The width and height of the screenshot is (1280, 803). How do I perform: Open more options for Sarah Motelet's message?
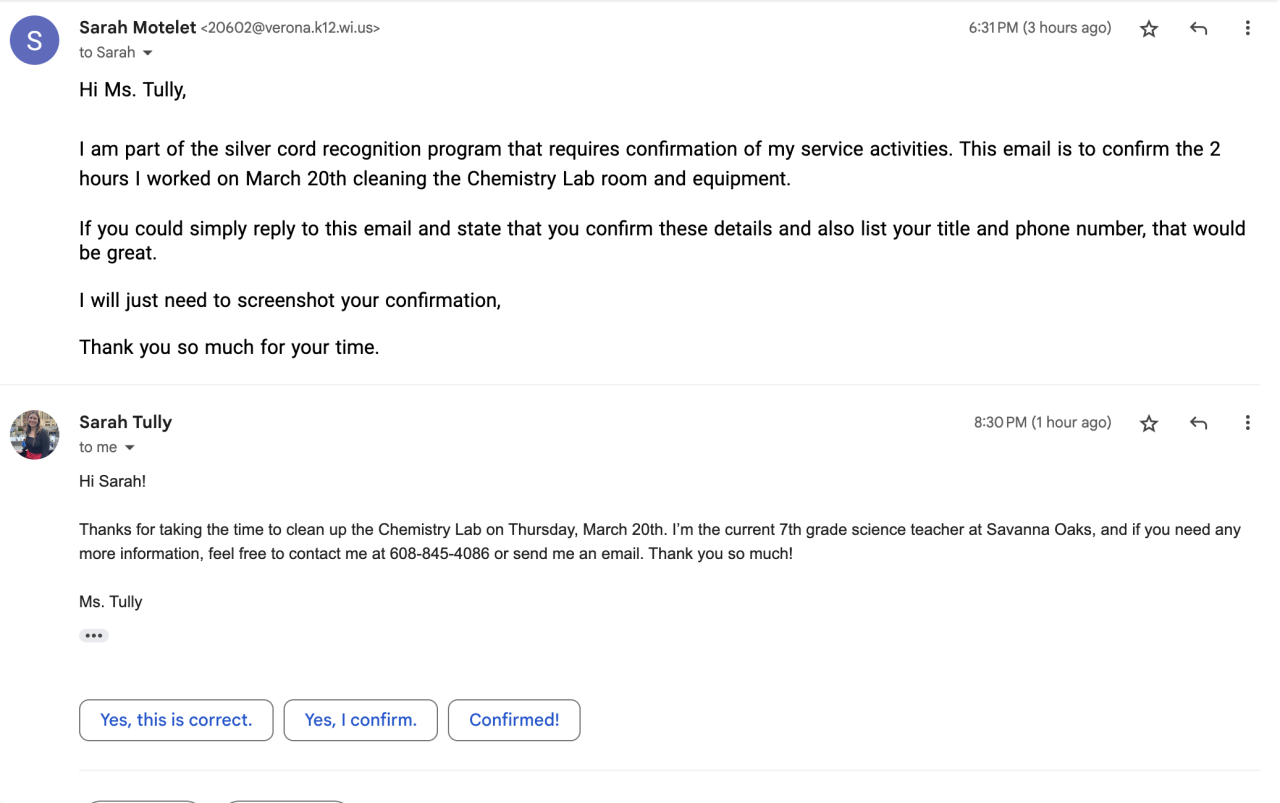pos(1247,29)
